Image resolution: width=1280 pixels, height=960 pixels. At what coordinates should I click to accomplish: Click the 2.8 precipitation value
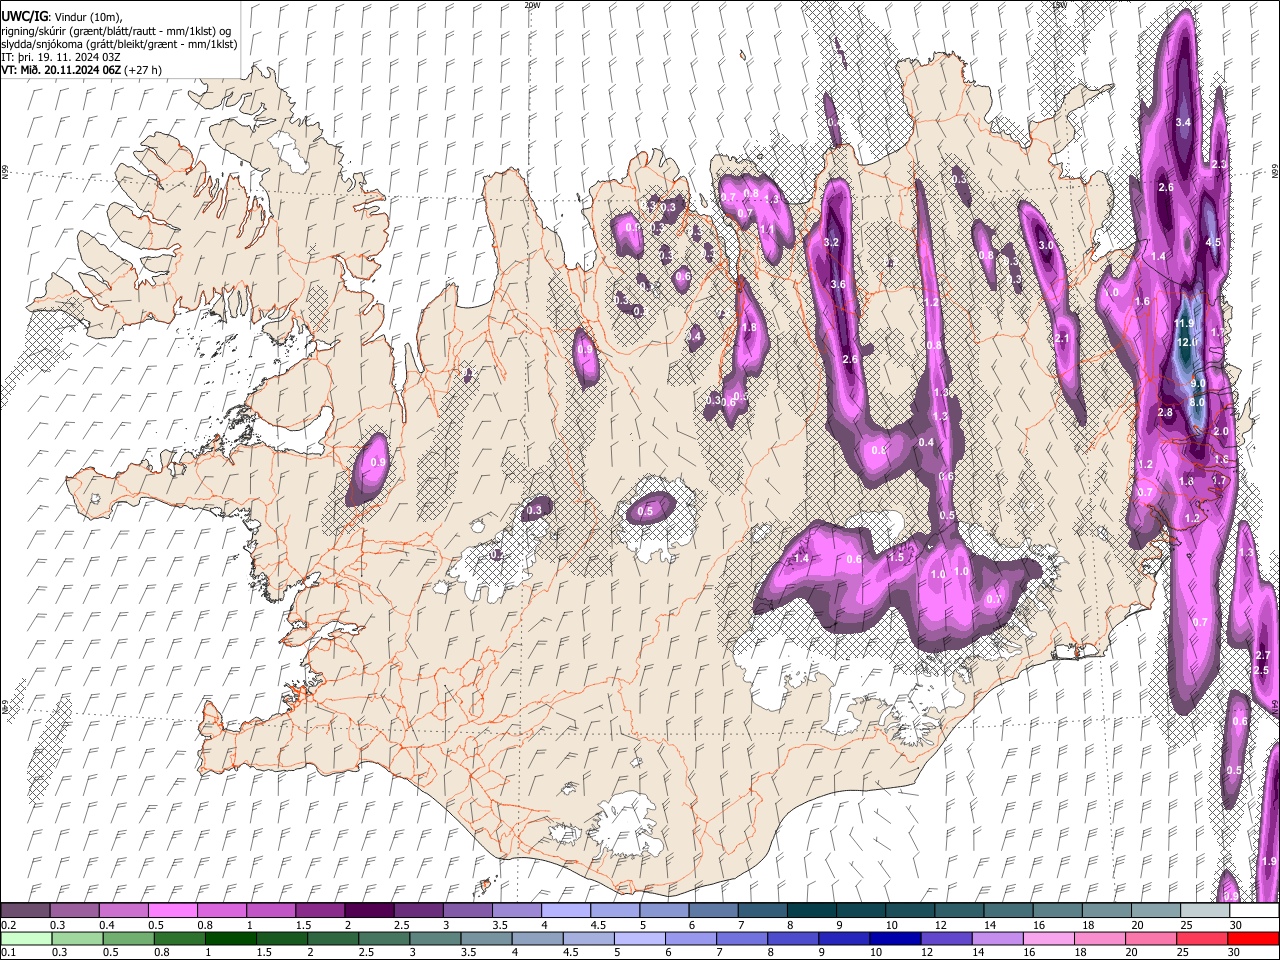pos(1165,412)
